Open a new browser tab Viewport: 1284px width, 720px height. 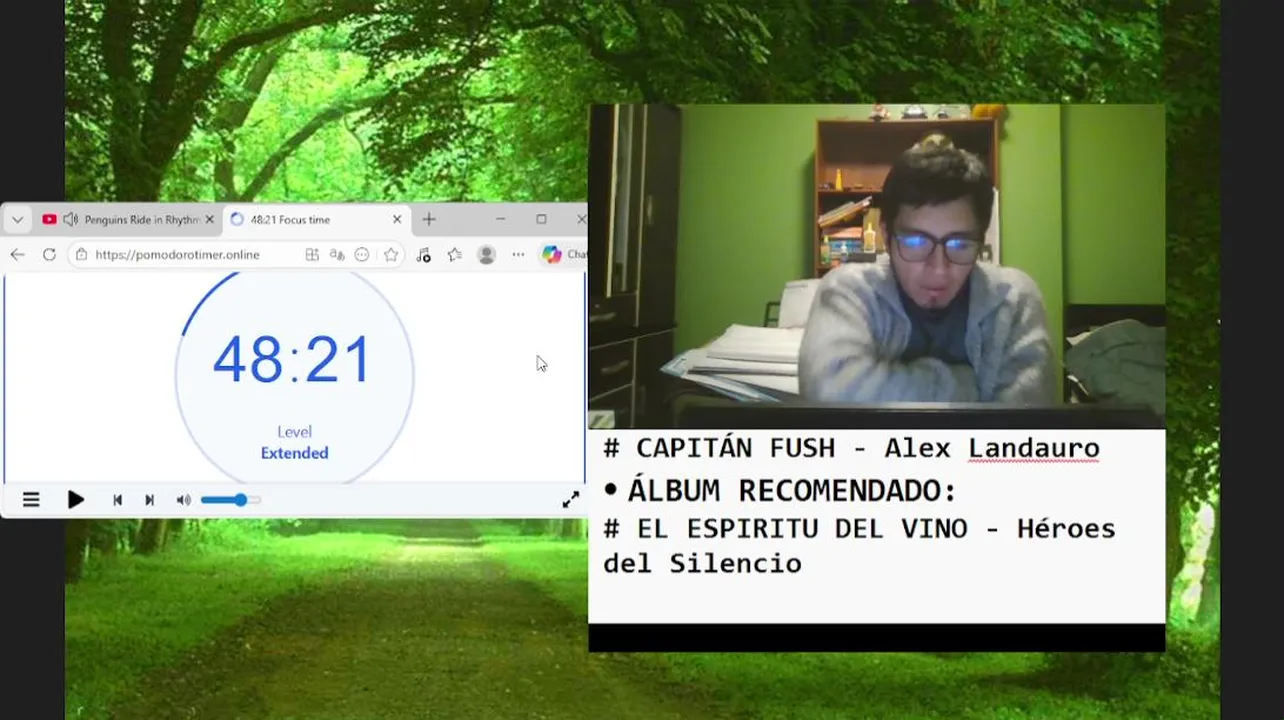point(429,220)
